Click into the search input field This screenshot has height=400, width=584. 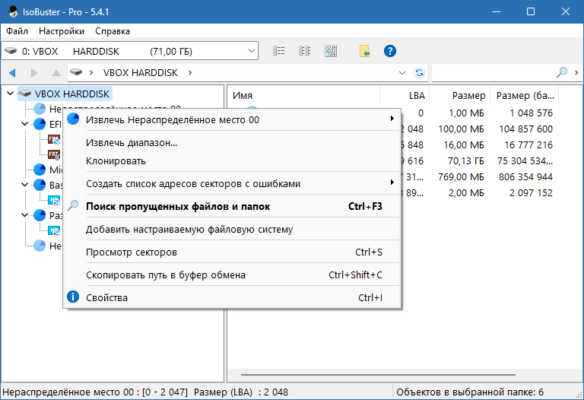click(493, 73)
